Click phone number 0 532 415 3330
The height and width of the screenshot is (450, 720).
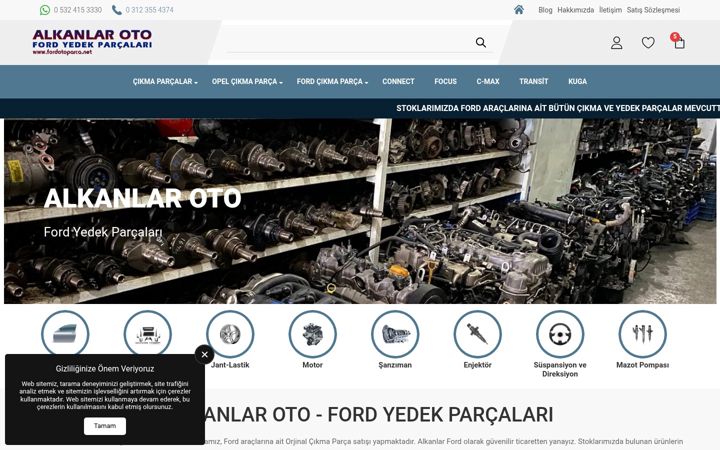tap(78, 10)
